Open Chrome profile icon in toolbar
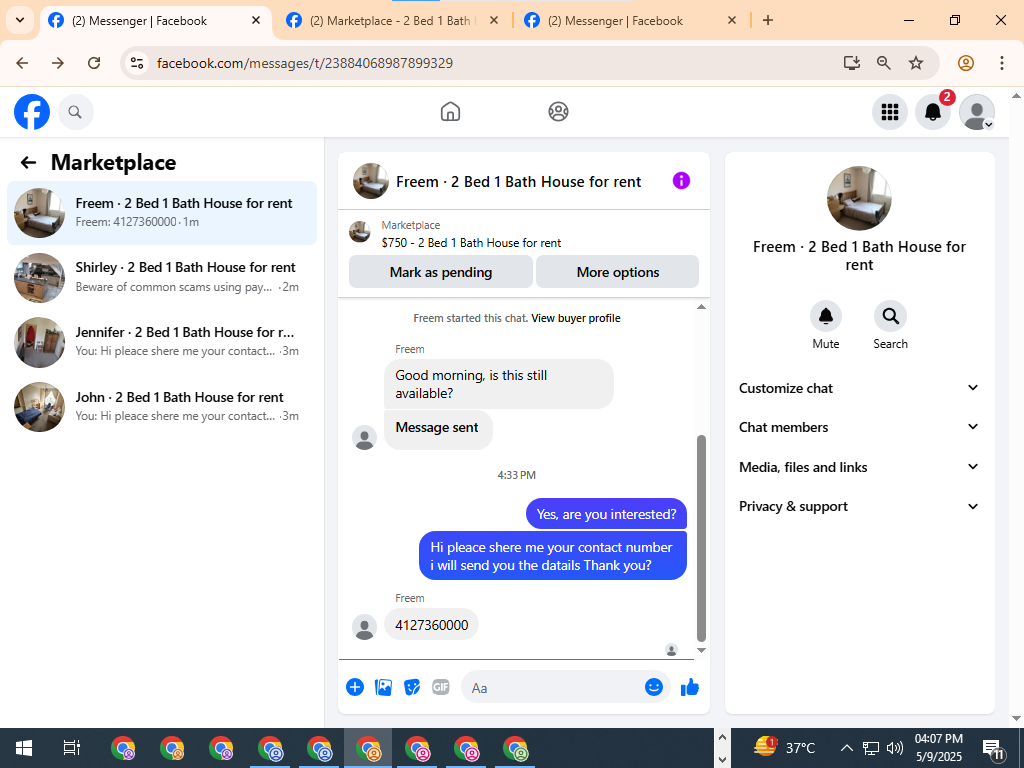Screen dimensions: 1024x768 [x=966, y=63]
